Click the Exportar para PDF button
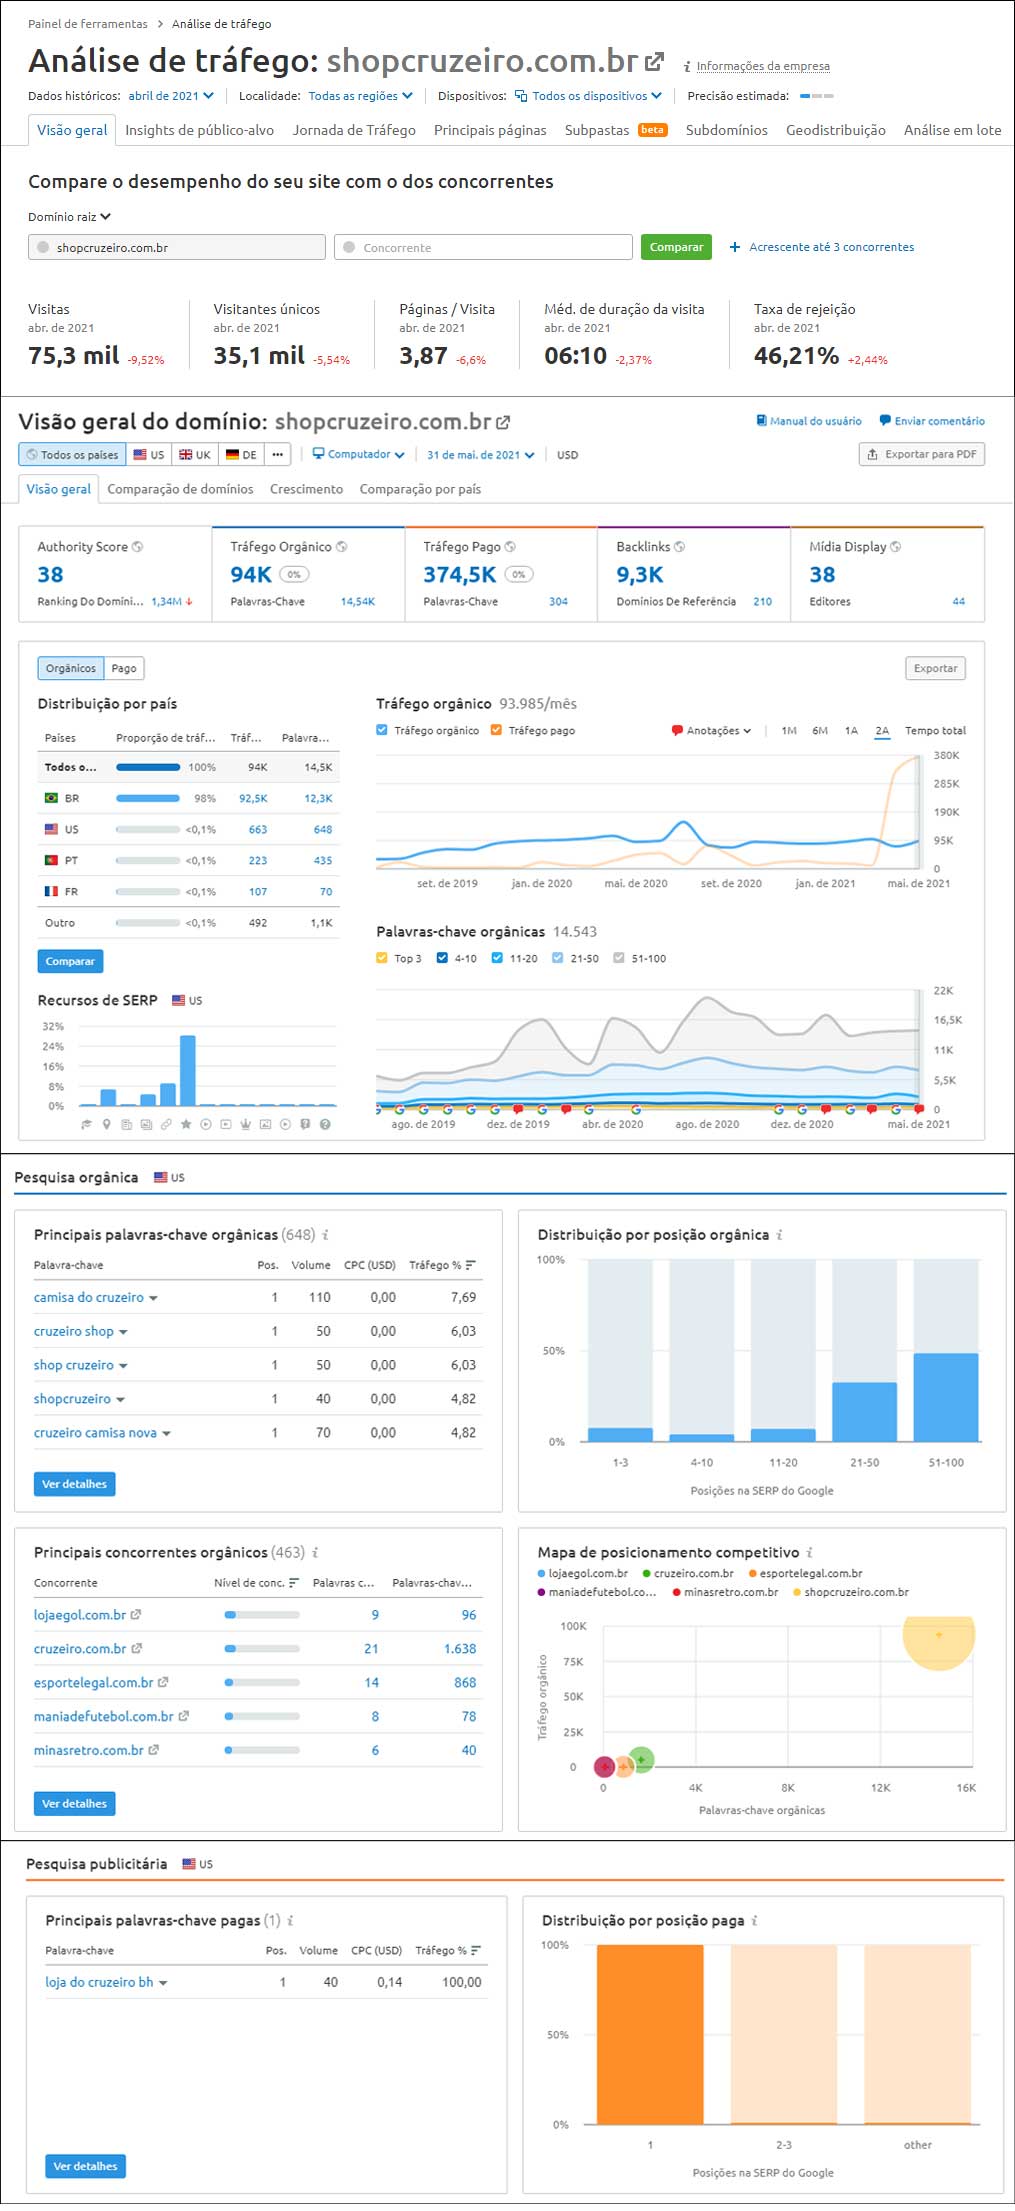 pyautogui.click(x=922, y=454)
